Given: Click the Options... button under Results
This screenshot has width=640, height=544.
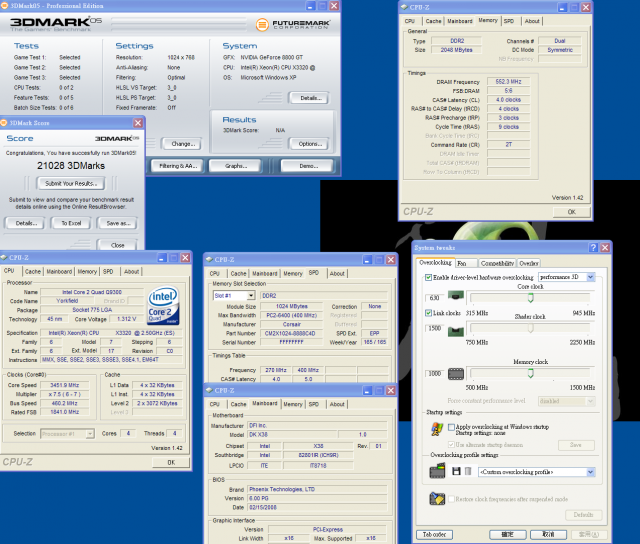Looking at the screenshot, I should point(310,144).
